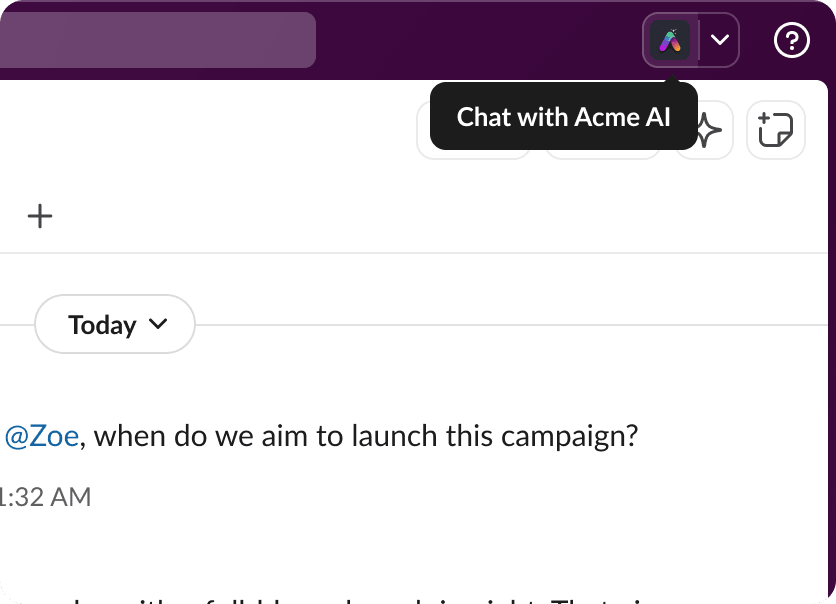Open the @Zoe mention link
This screenshot has height=604, width=836.
point(42,437)
